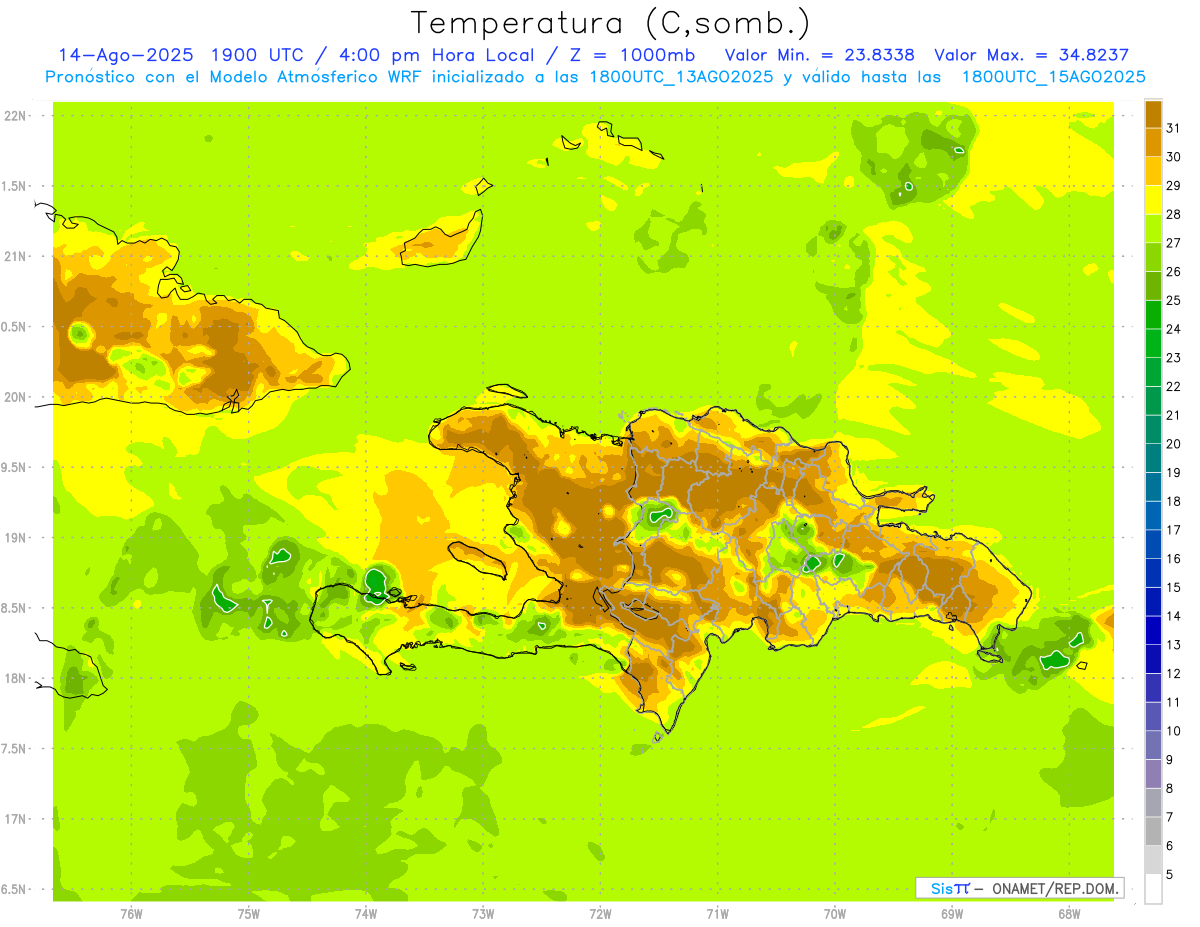Click the 'Valor Min. = 23.8338' text
The width and height of the screenshot is (1200, 927).
point(820,55)
